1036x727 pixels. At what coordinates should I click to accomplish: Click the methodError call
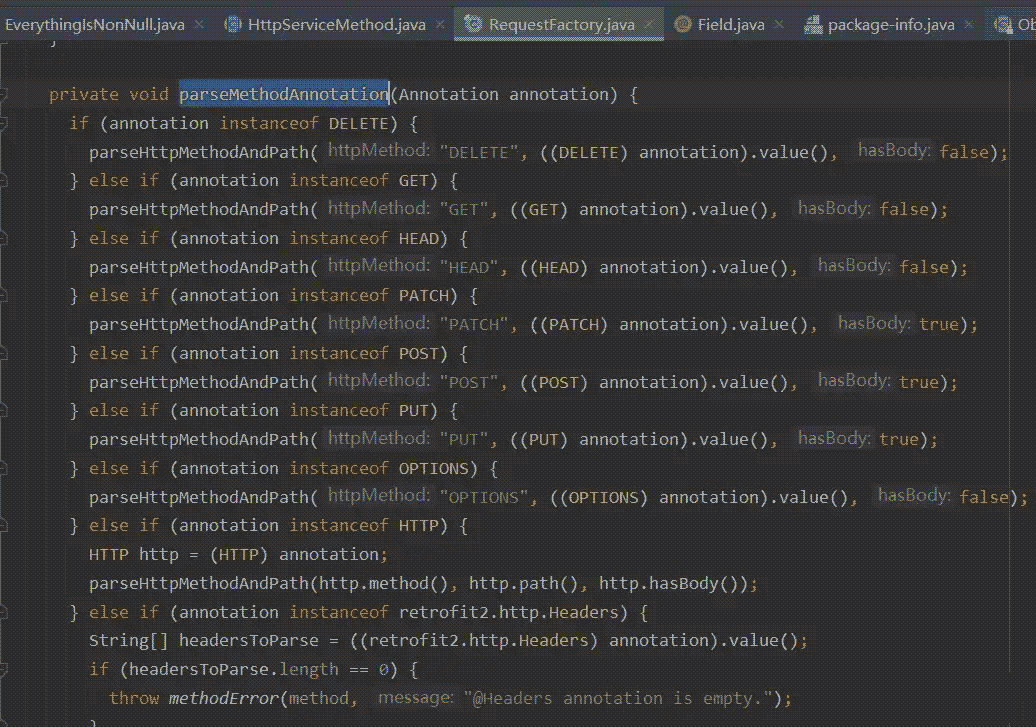point(223,699)
